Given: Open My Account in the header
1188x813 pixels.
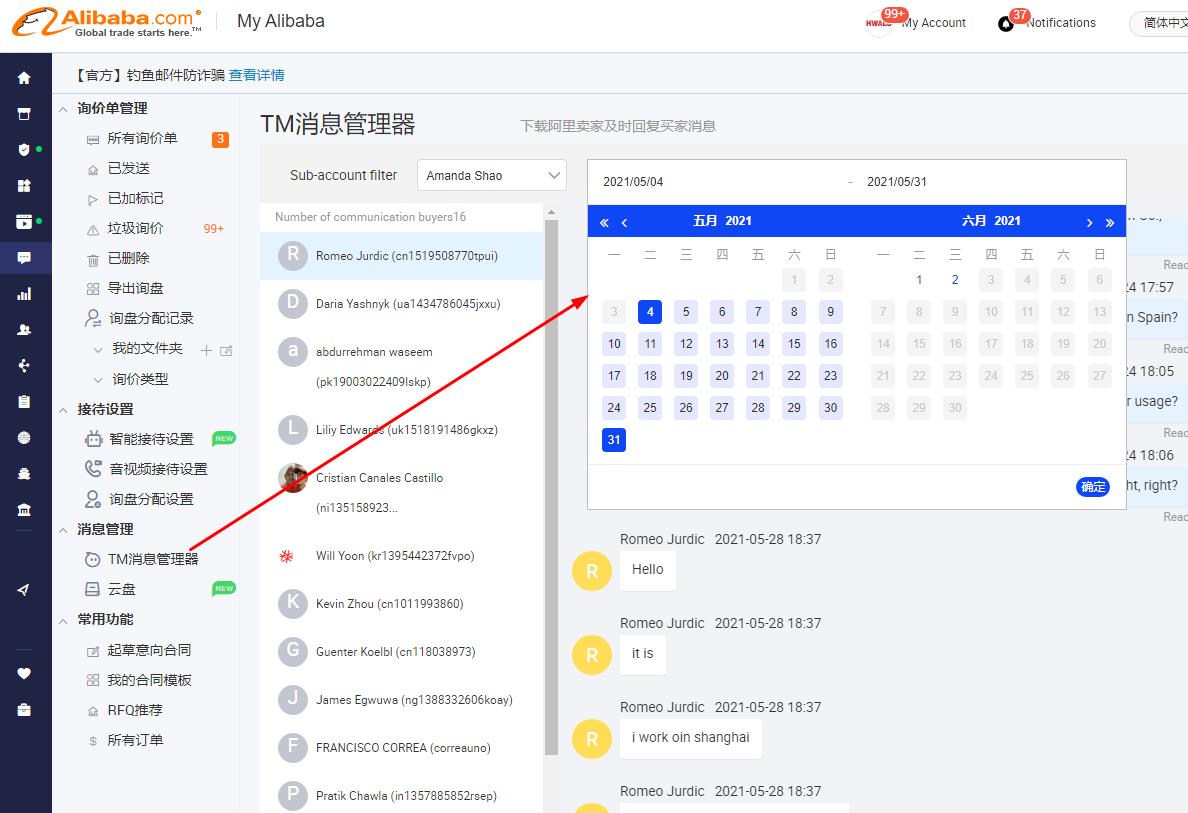Looking at the screenshot, I should coord(933,23).
